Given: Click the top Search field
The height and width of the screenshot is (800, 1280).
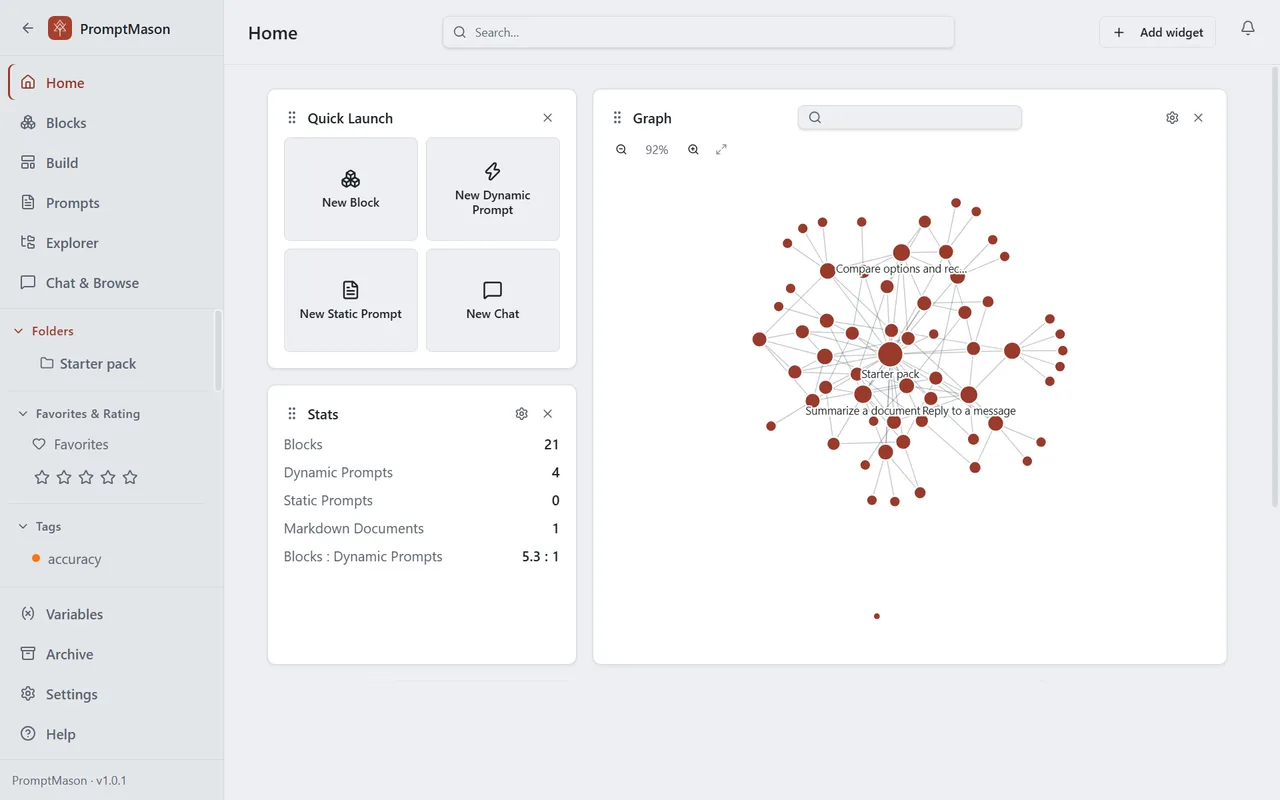Looking at the screenshot, I should pyautogui.click(x=698, y=32).
